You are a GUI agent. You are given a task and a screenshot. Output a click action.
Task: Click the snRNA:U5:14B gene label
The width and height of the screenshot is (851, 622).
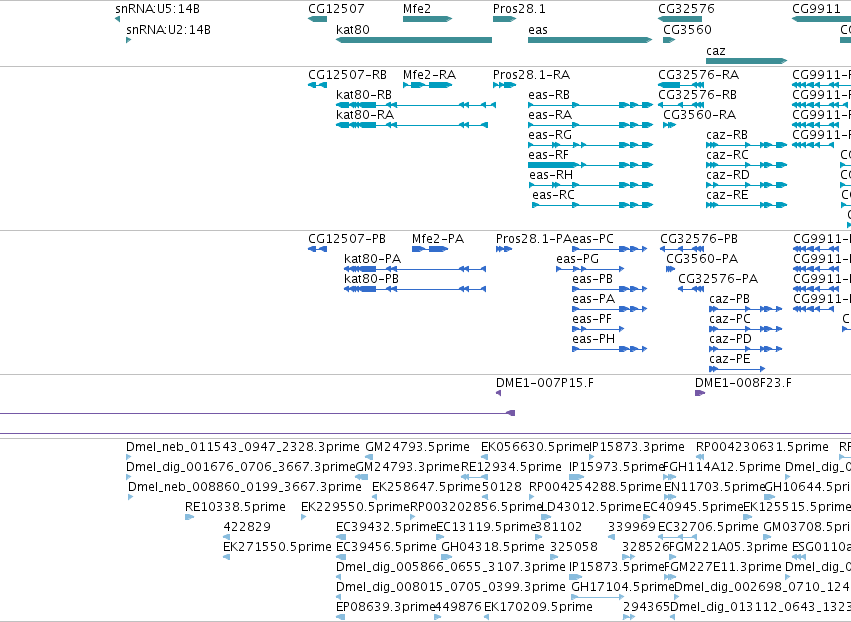(157, 9)
